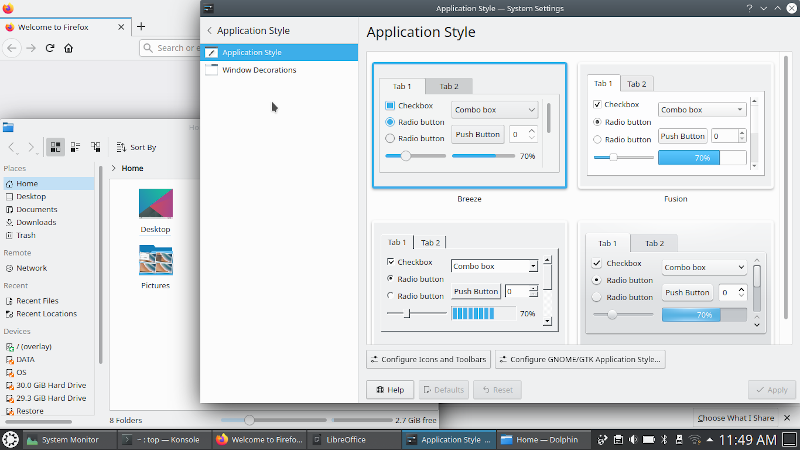Open Window Decorations in sidebar
800x450 pixels.
coord(279,70)
